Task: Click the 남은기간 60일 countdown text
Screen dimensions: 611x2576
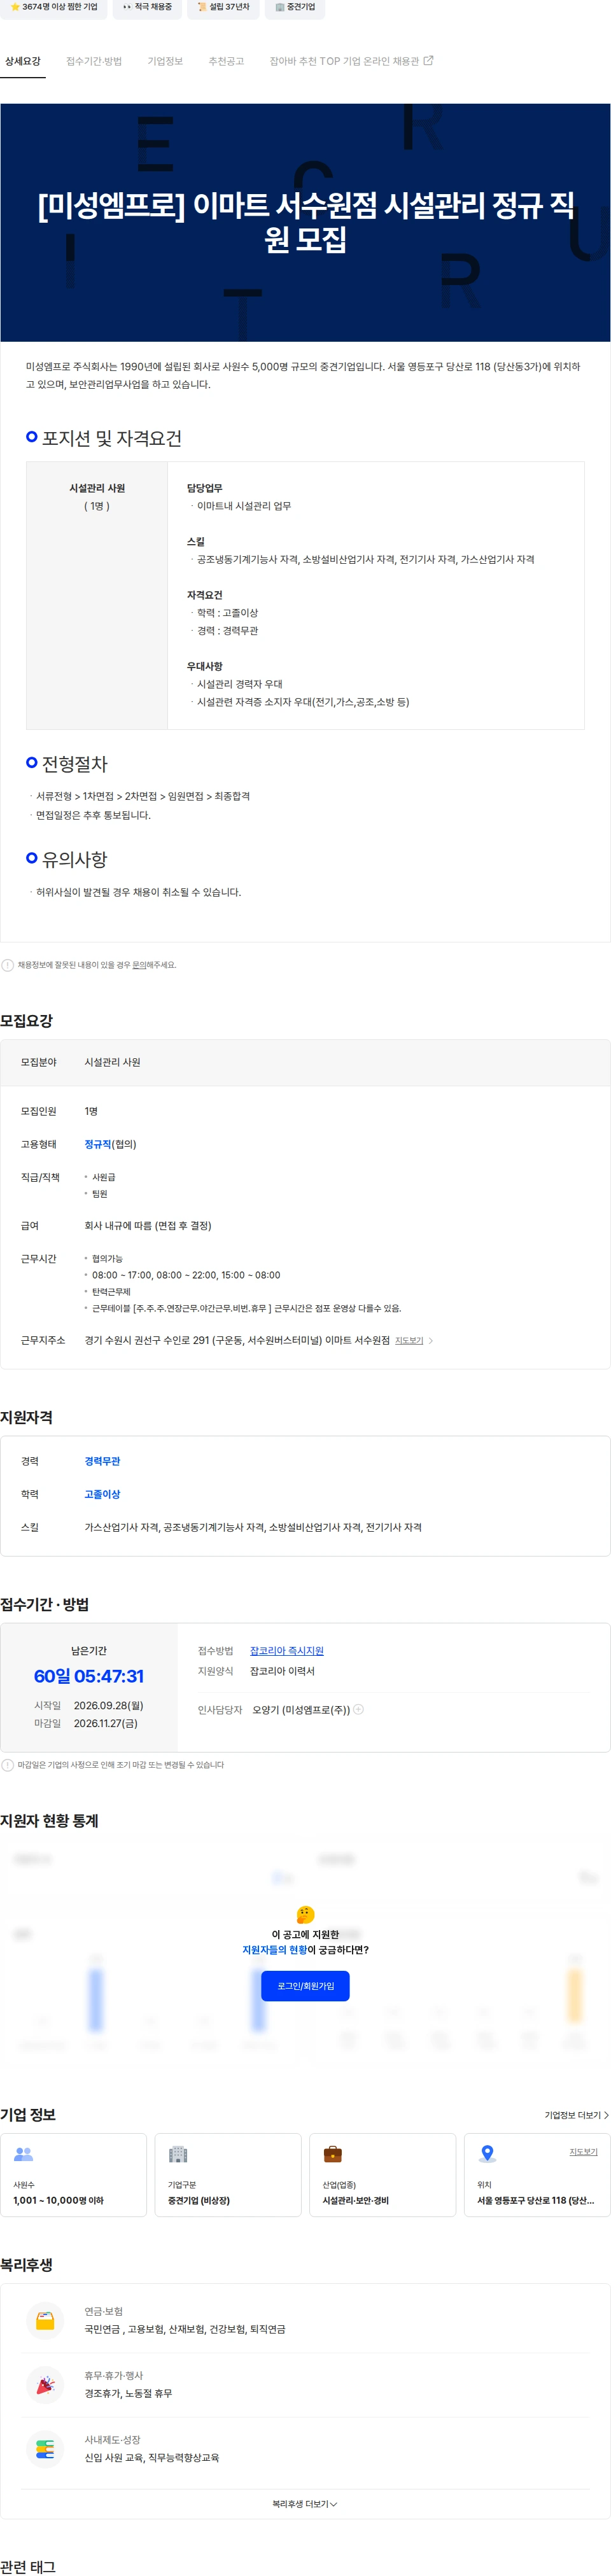Action: [x=89, y=1676]
